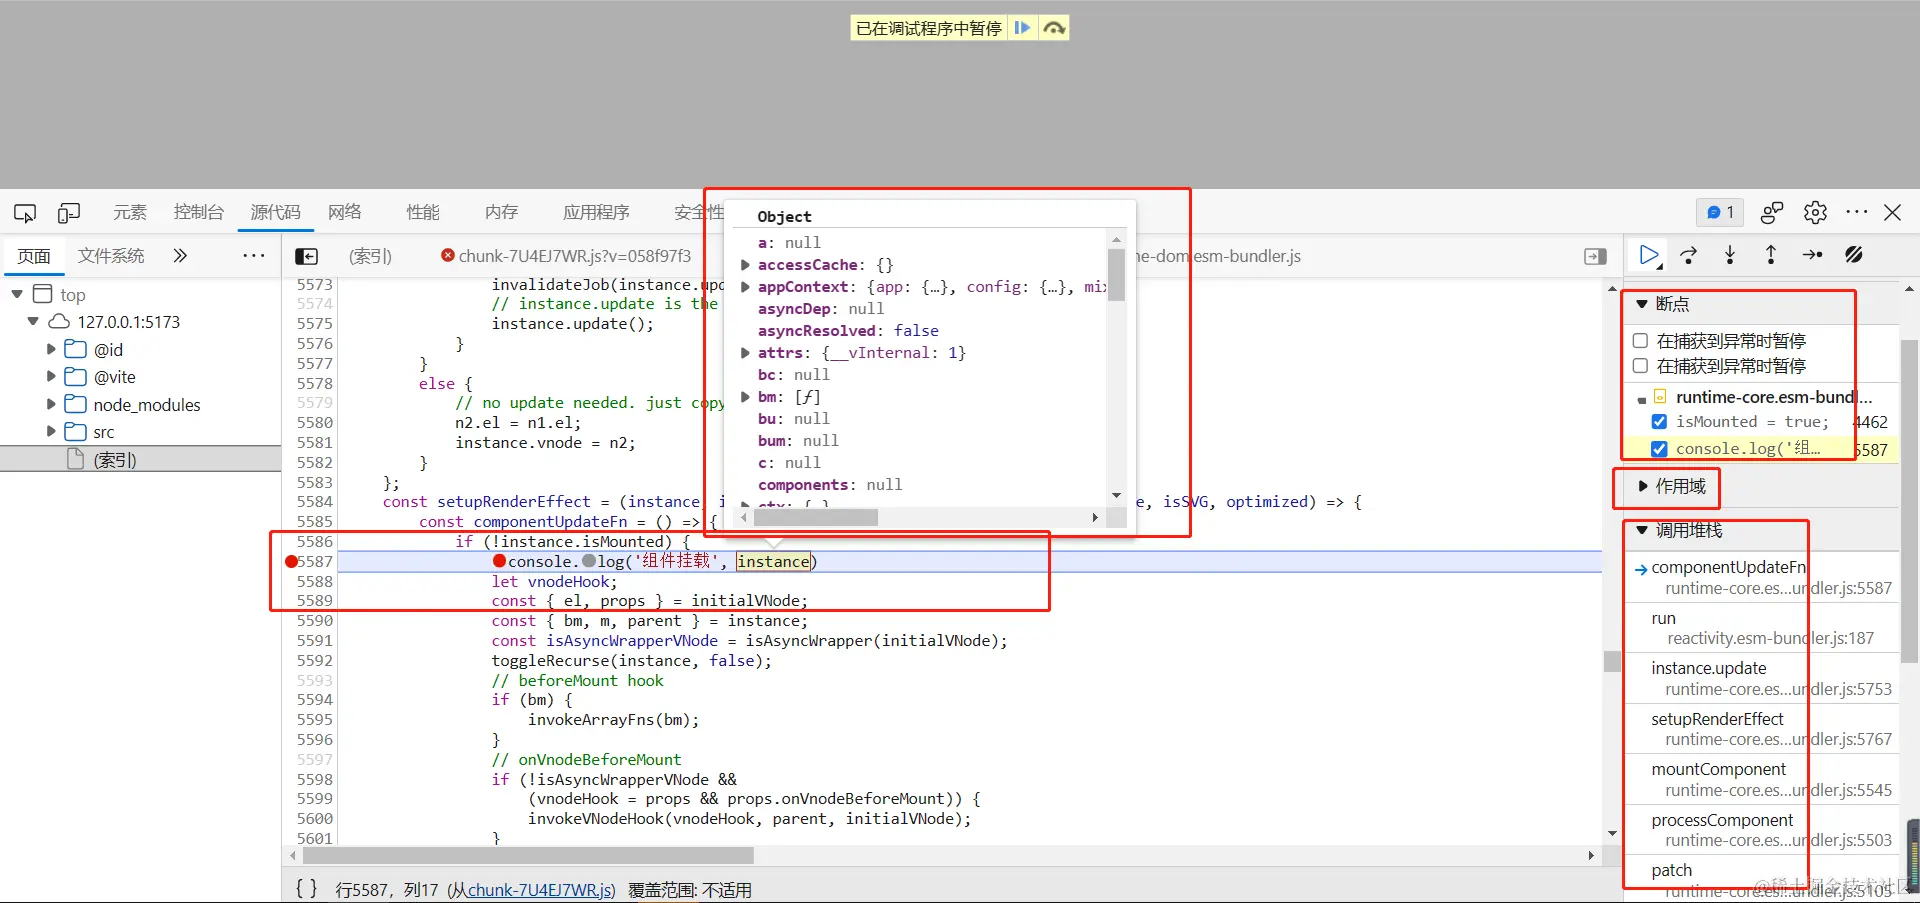Switch to the (索引) file tab

[370, 256]
